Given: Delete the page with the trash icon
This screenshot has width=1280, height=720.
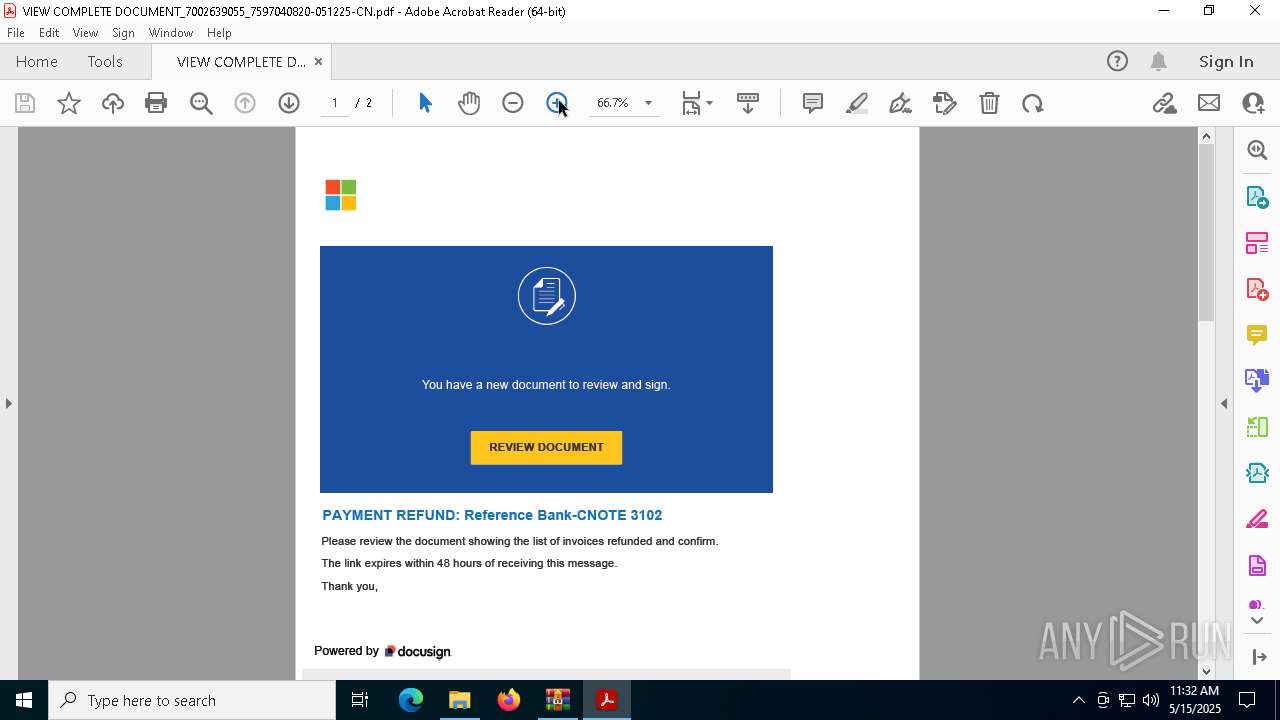Looking at the screenshot, I should 989,103.
